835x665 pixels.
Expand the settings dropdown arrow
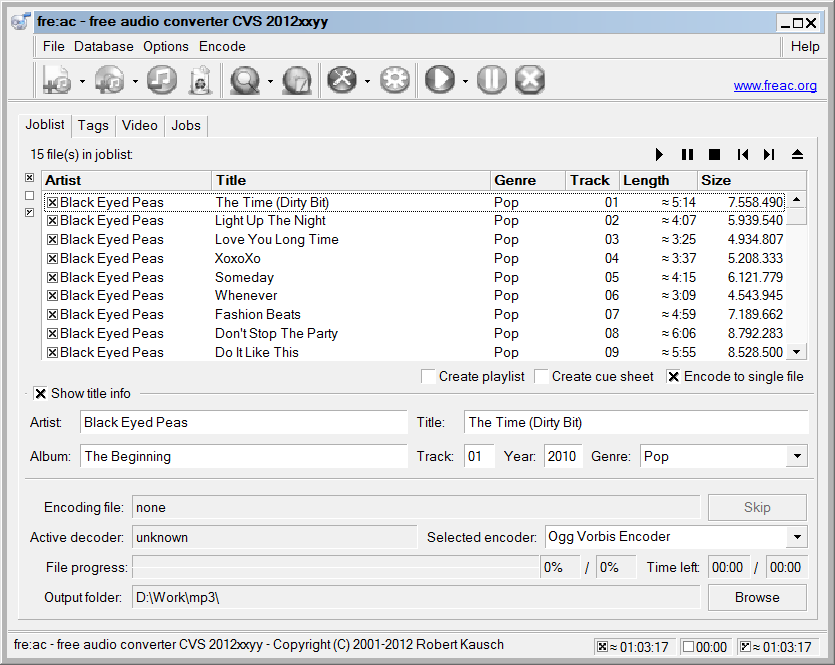pyautogui.click(x=367, y=81)
